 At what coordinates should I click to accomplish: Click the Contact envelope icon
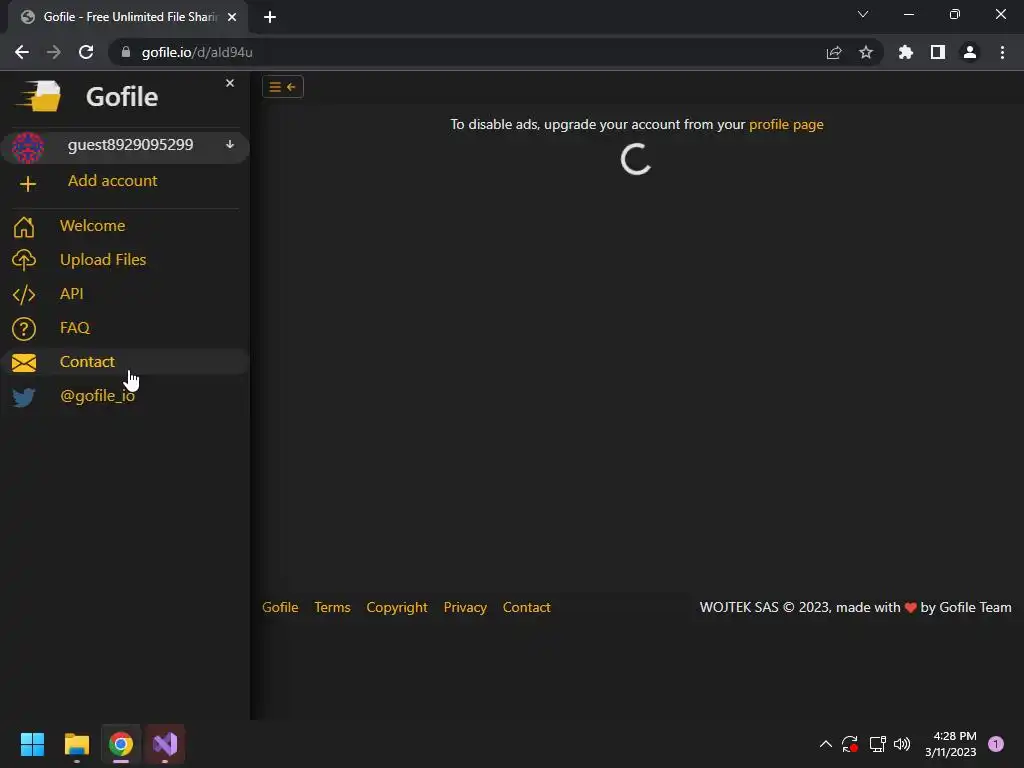point(24,362)
